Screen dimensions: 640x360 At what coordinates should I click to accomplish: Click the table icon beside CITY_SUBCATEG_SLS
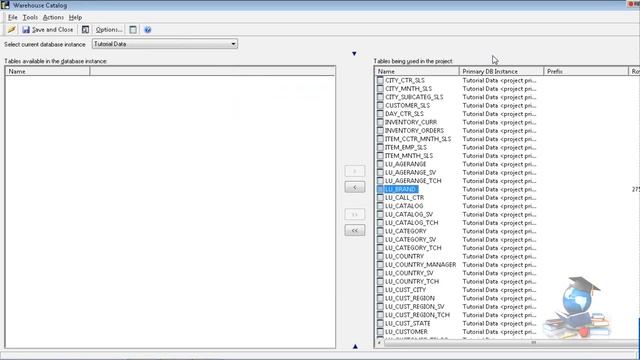[380, 97]
